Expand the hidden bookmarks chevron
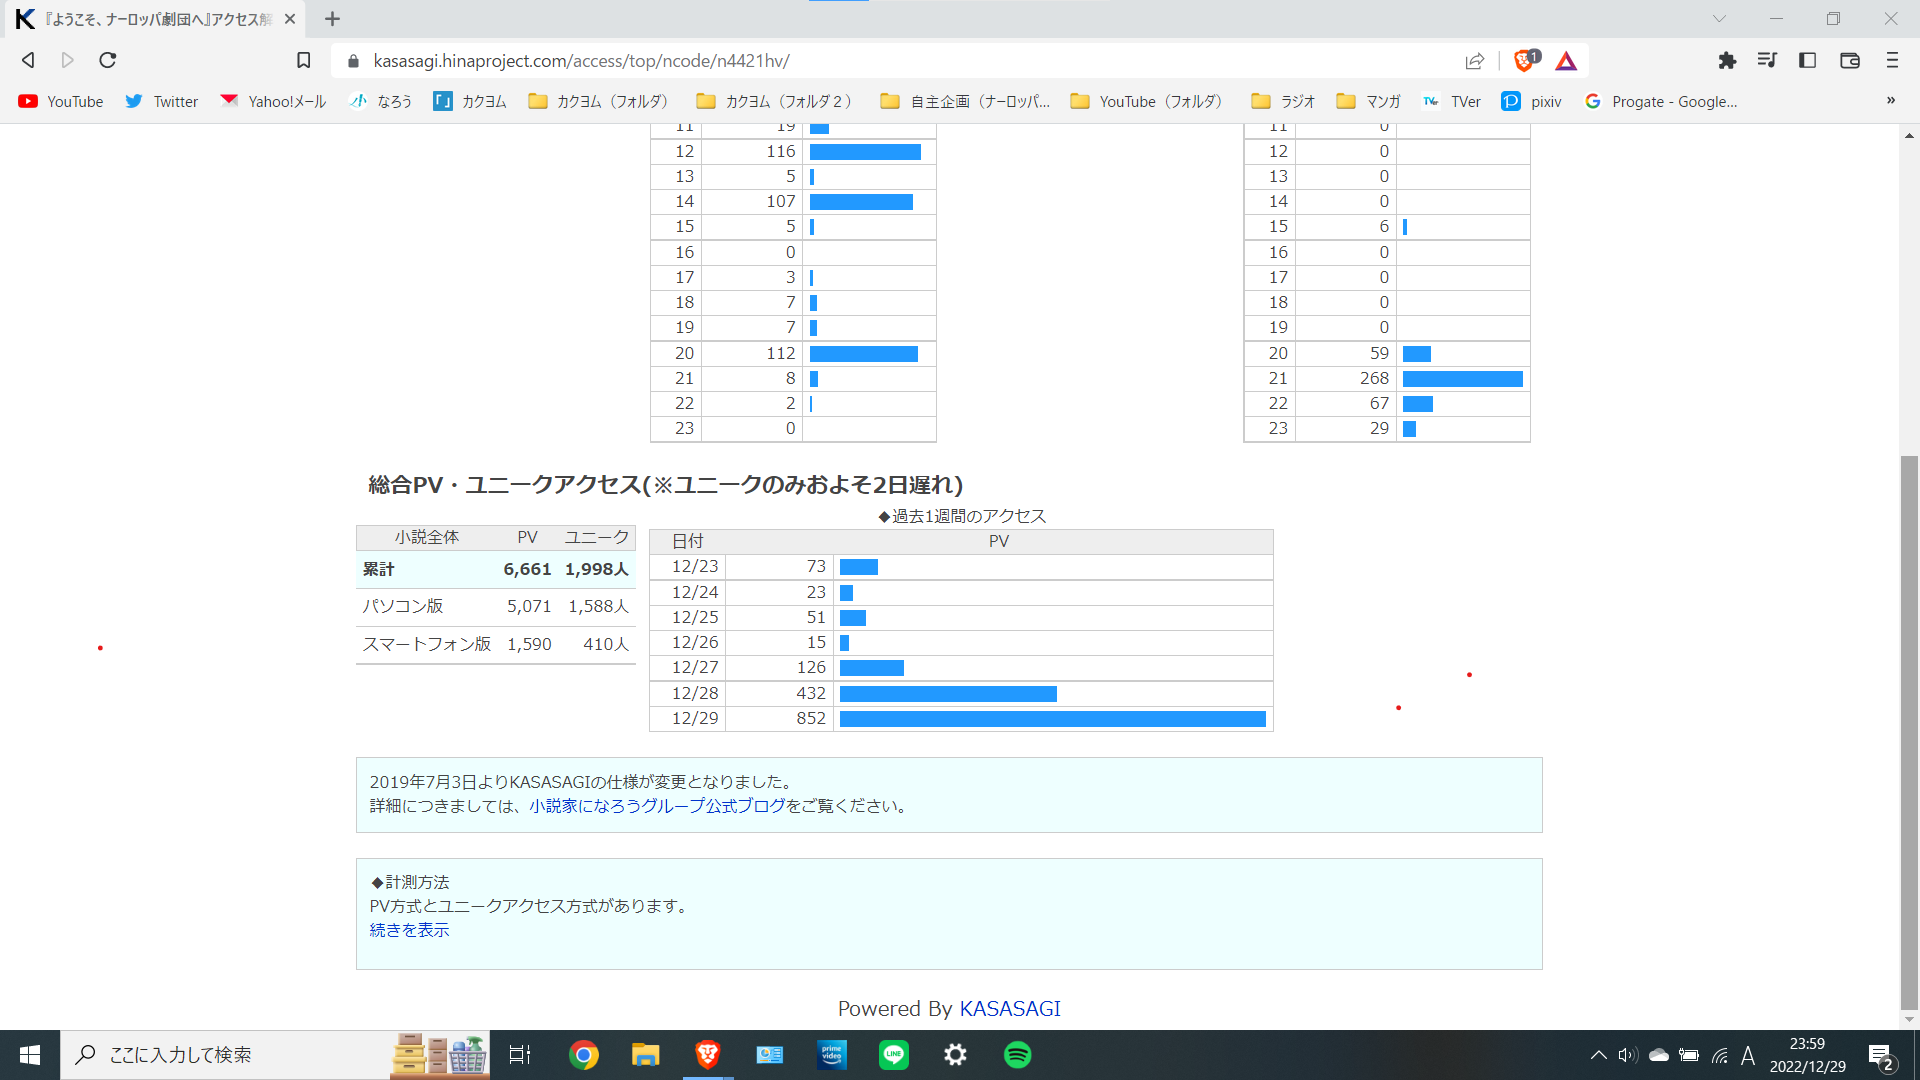Image resolution: width=1920 pixels, height=1080 pixels. [x=1890, y=101]
